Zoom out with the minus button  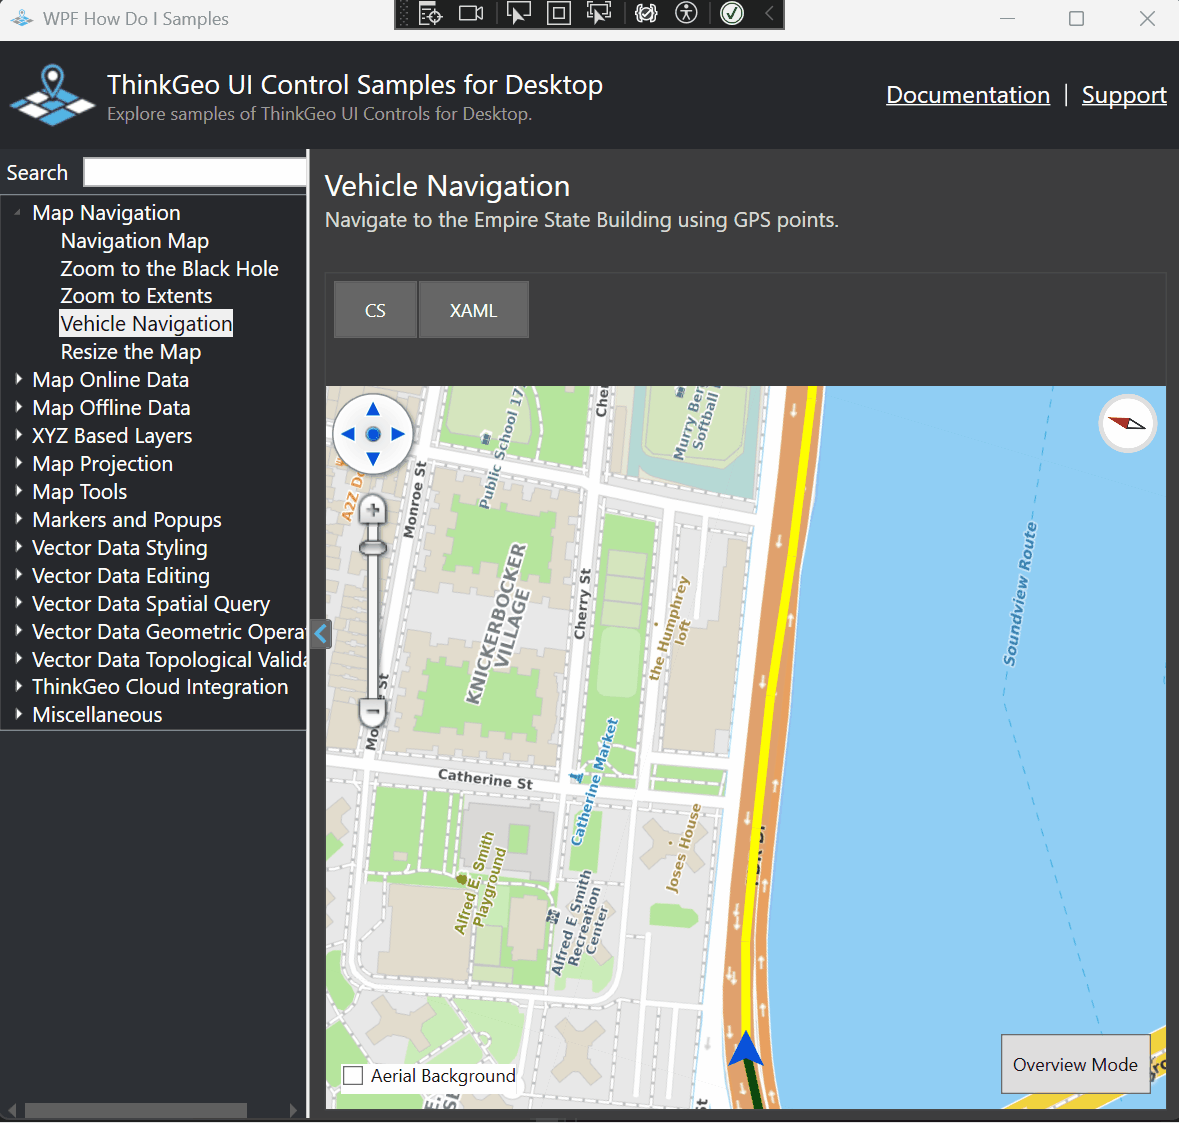pos(373,711)
